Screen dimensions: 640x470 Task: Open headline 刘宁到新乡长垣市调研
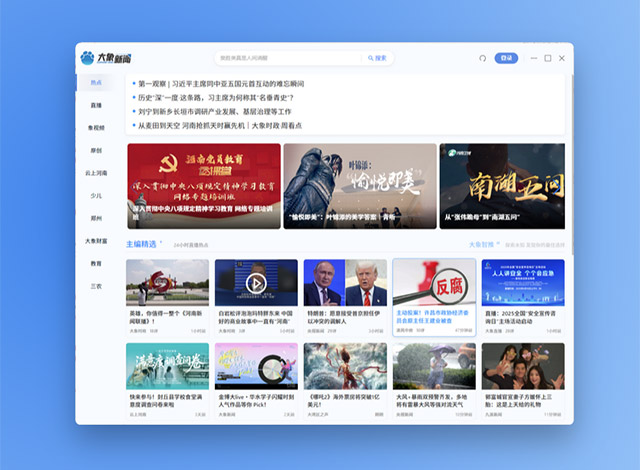[225, 111]
